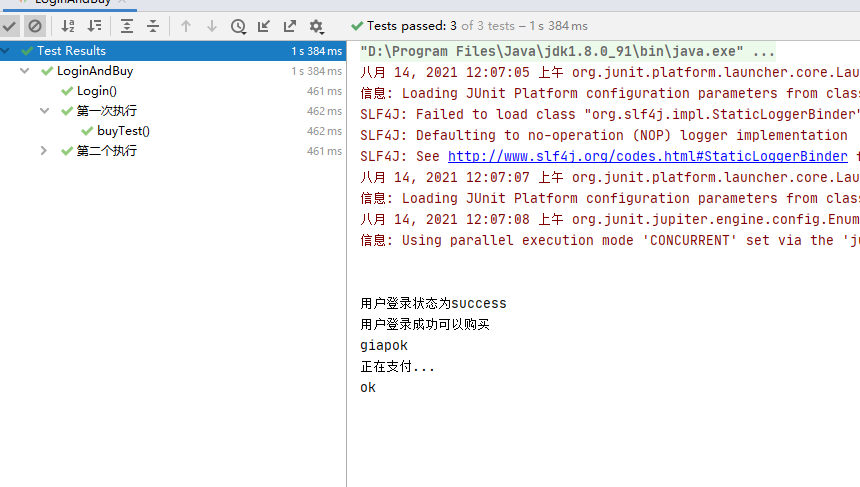The height and width of the screenshot is (487, 860).
Task: Click the 'Defaulting to no-operation' log line
Action: click(x=603, y=135)
